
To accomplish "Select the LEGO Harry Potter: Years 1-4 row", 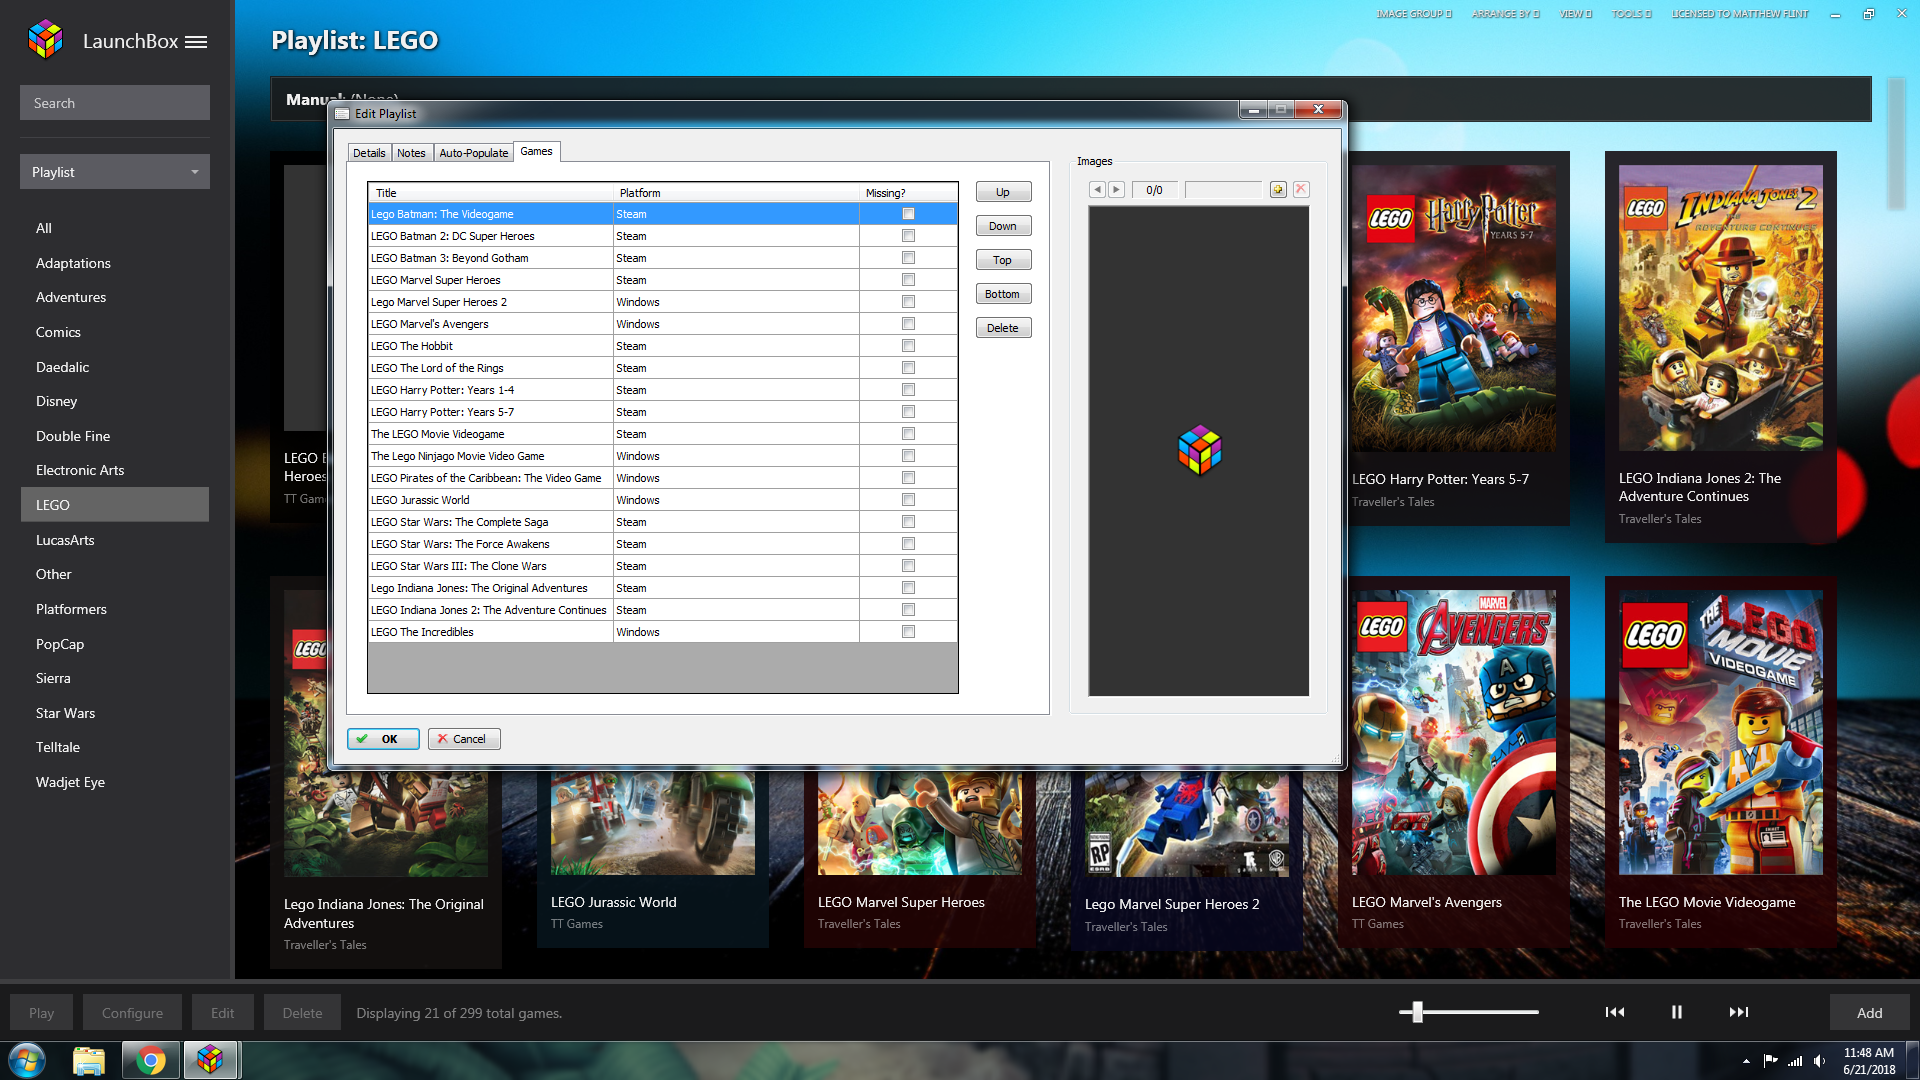I will 663,390.
